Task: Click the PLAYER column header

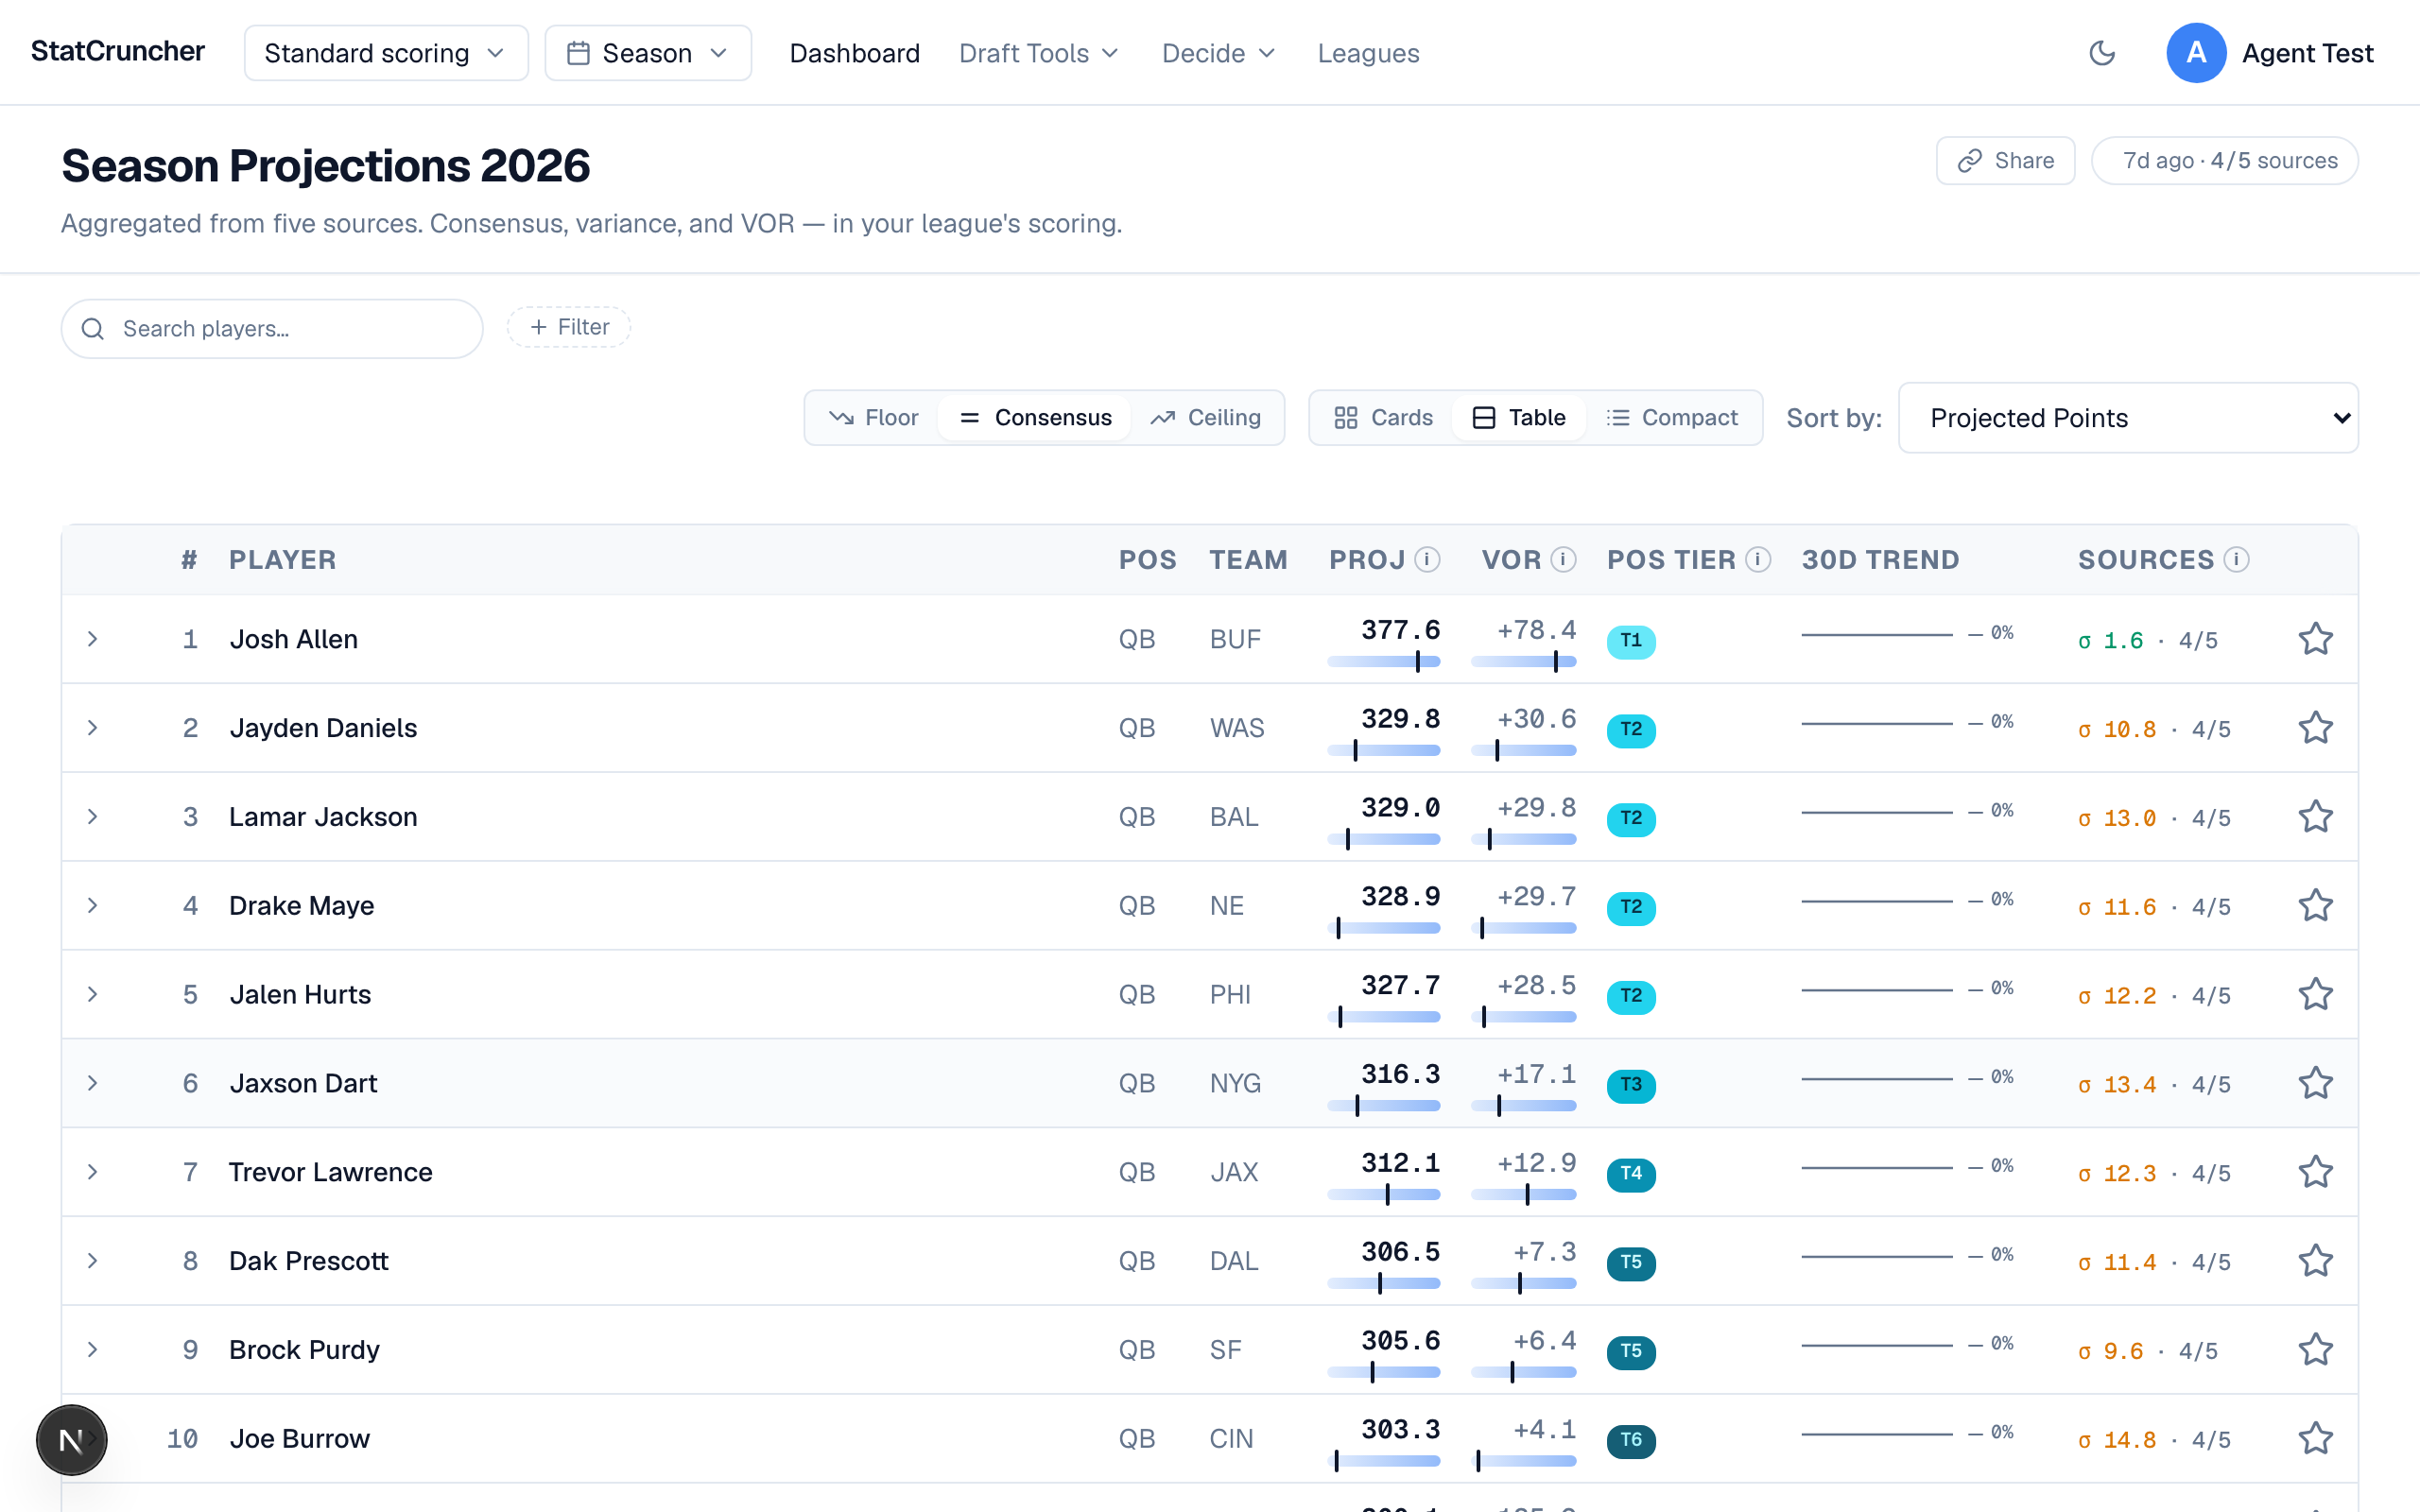Action: (x=283, y=560)
